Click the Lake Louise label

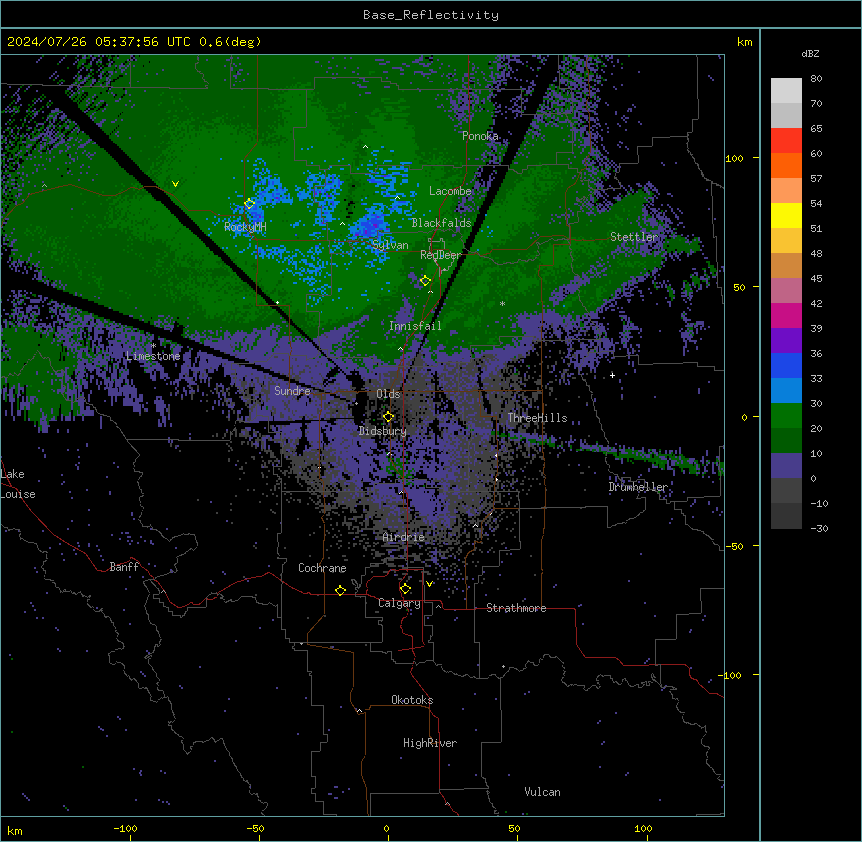pyautogui.click(x=18, y=484)
